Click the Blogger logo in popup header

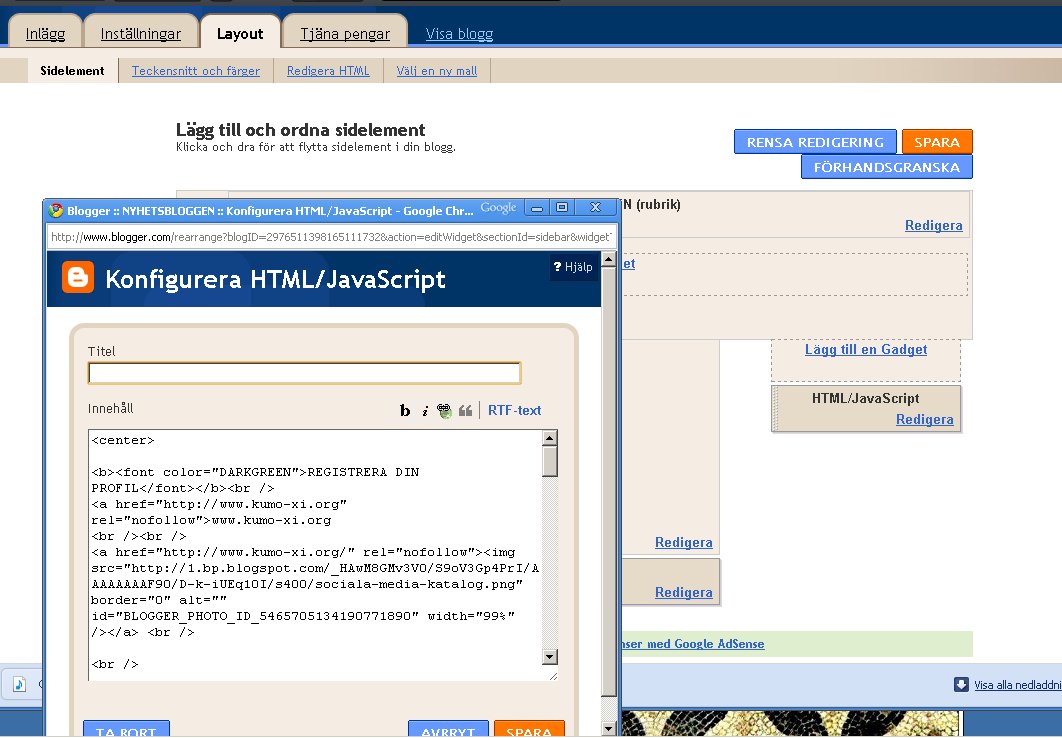coord(78,278)
